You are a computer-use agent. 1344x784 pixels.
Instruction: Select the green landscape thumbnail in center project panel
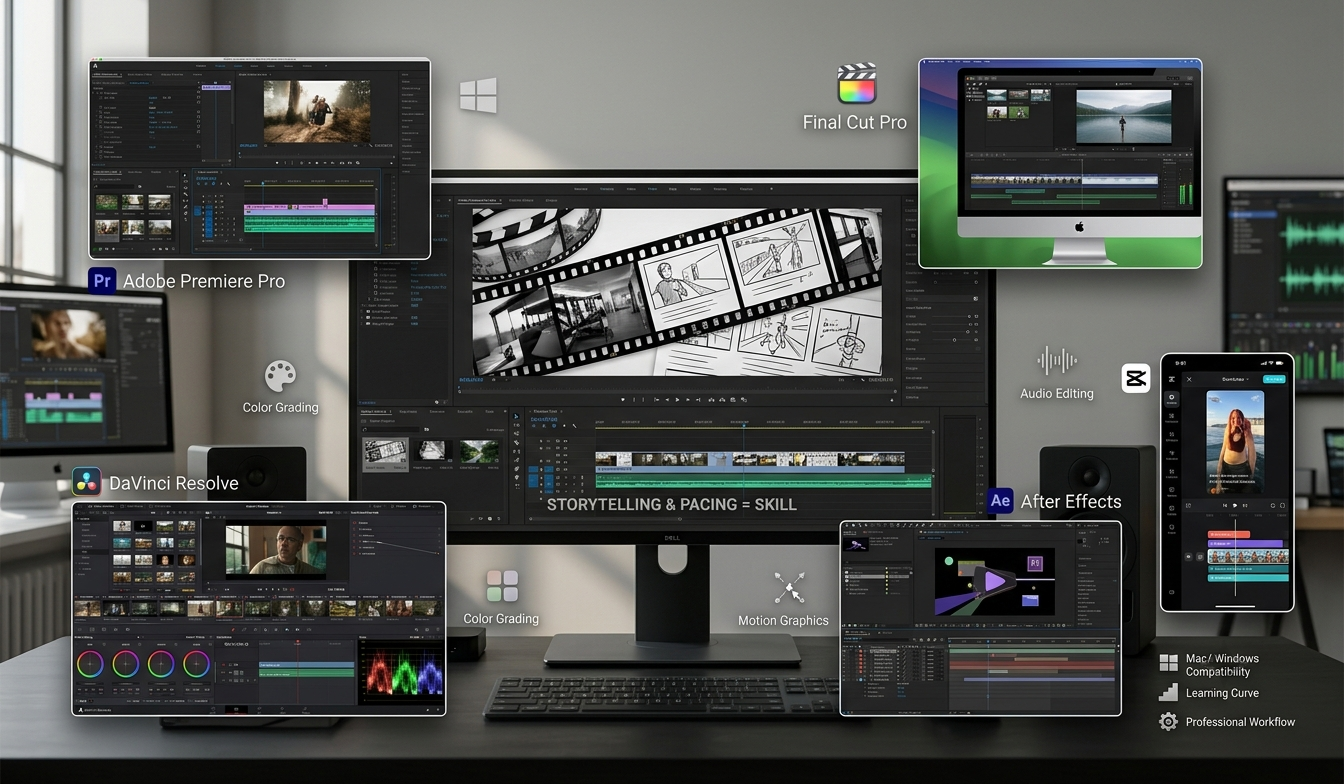click(479, 450)
